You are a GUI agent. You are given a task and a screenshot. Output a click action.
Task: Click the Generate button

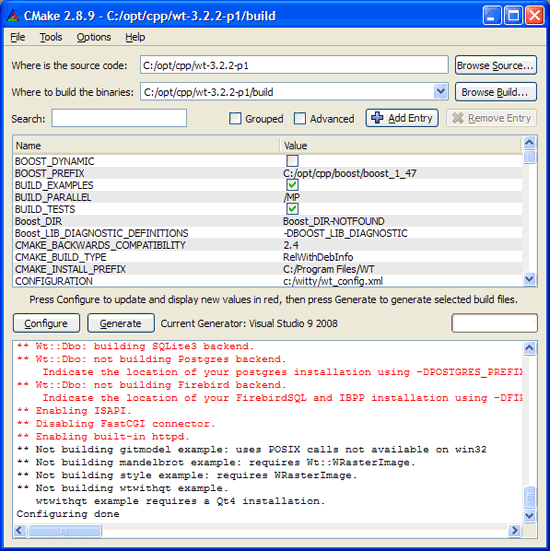coord(121,323)
